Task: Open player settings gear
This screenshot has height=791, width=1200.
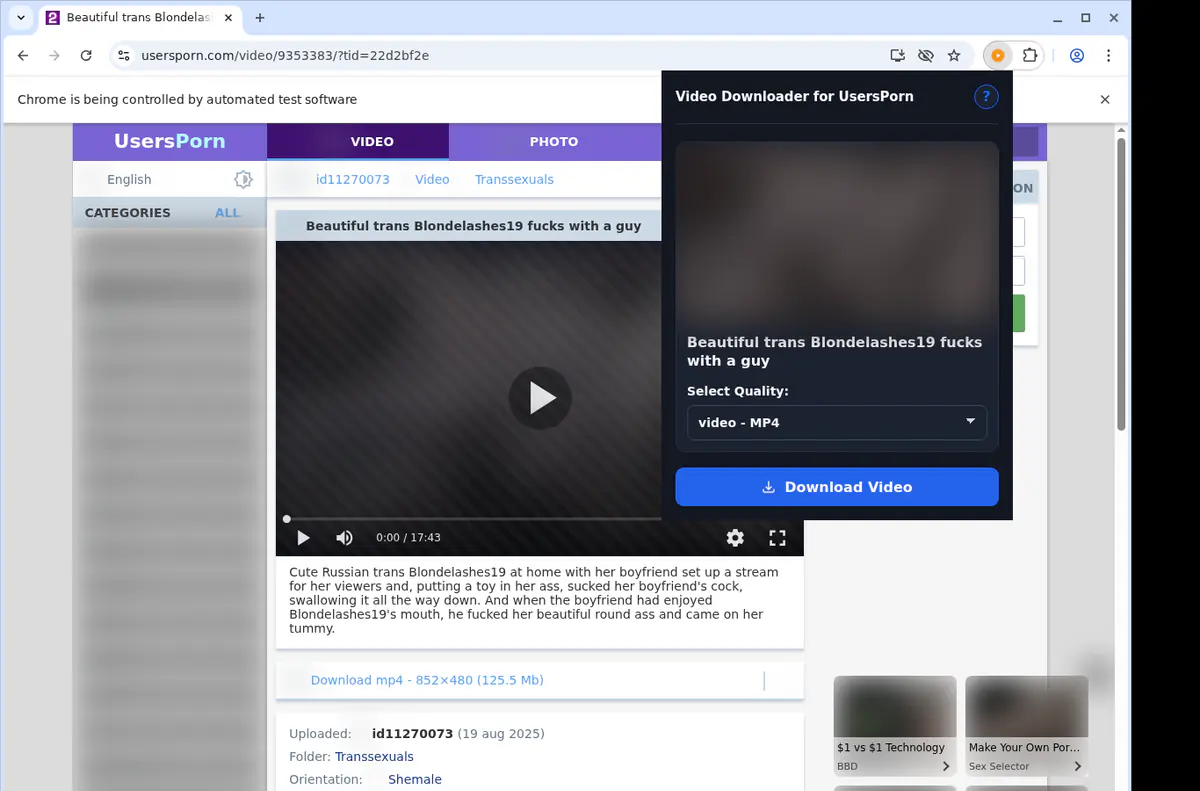Action: [735, 538]
